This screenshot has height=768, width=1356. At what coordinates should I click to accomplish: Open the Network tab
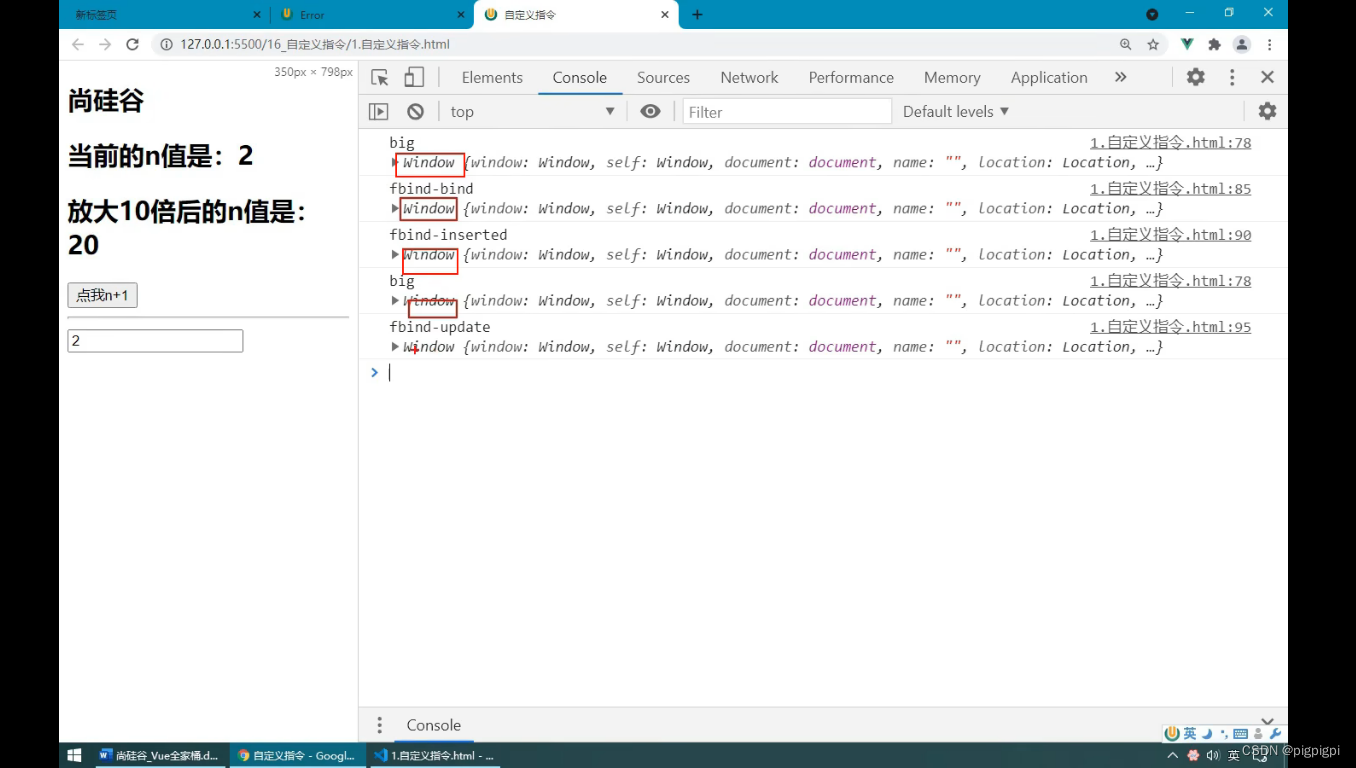point(749,77)
